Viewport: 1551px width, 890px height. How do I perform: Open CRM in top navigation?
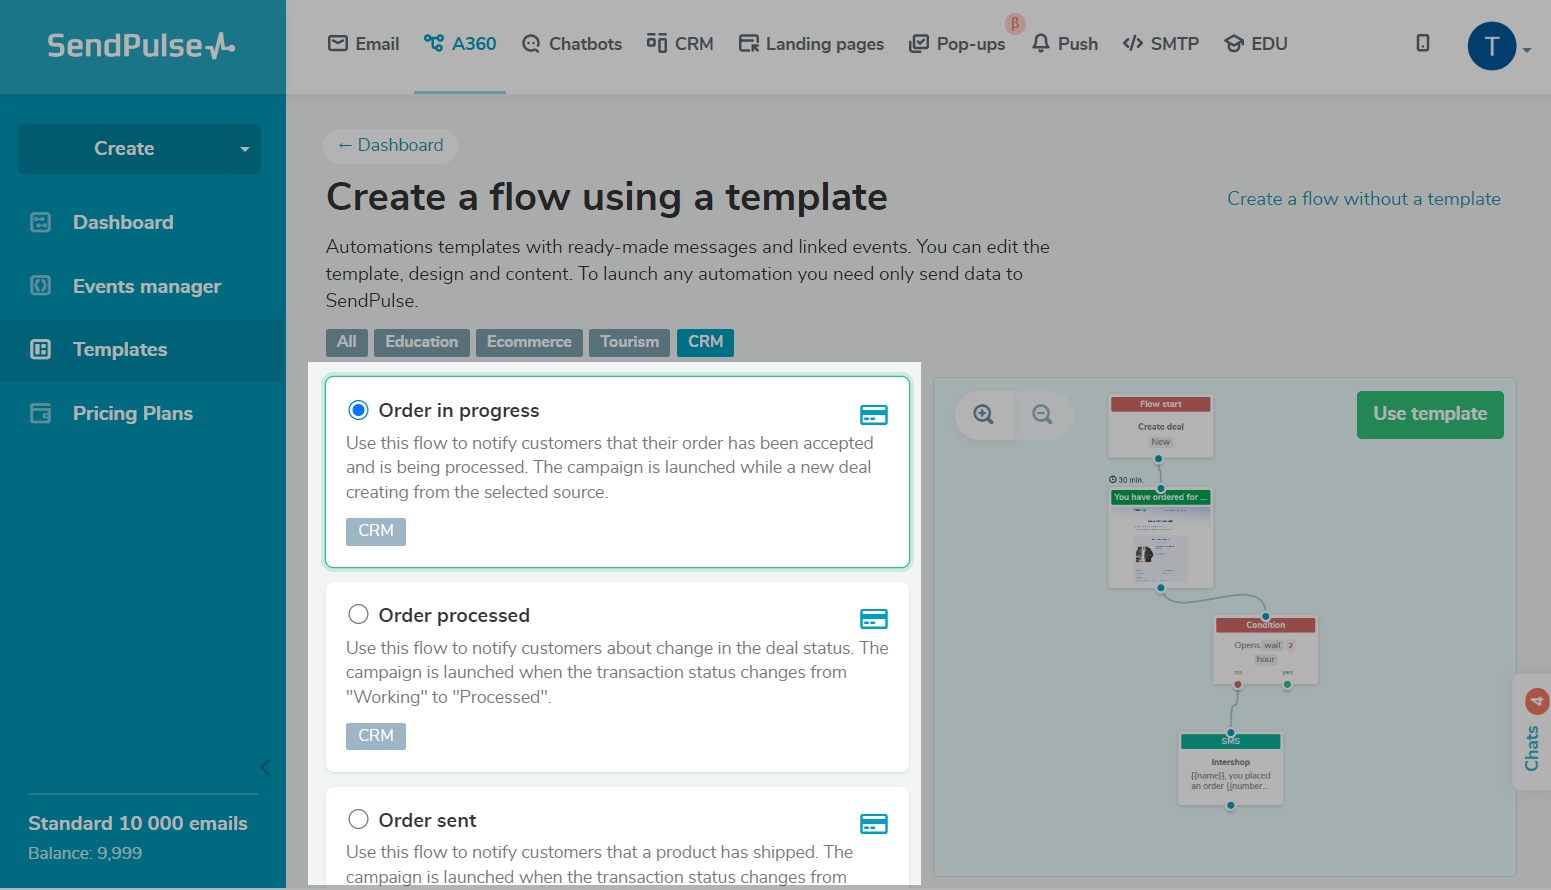[680, 44]
